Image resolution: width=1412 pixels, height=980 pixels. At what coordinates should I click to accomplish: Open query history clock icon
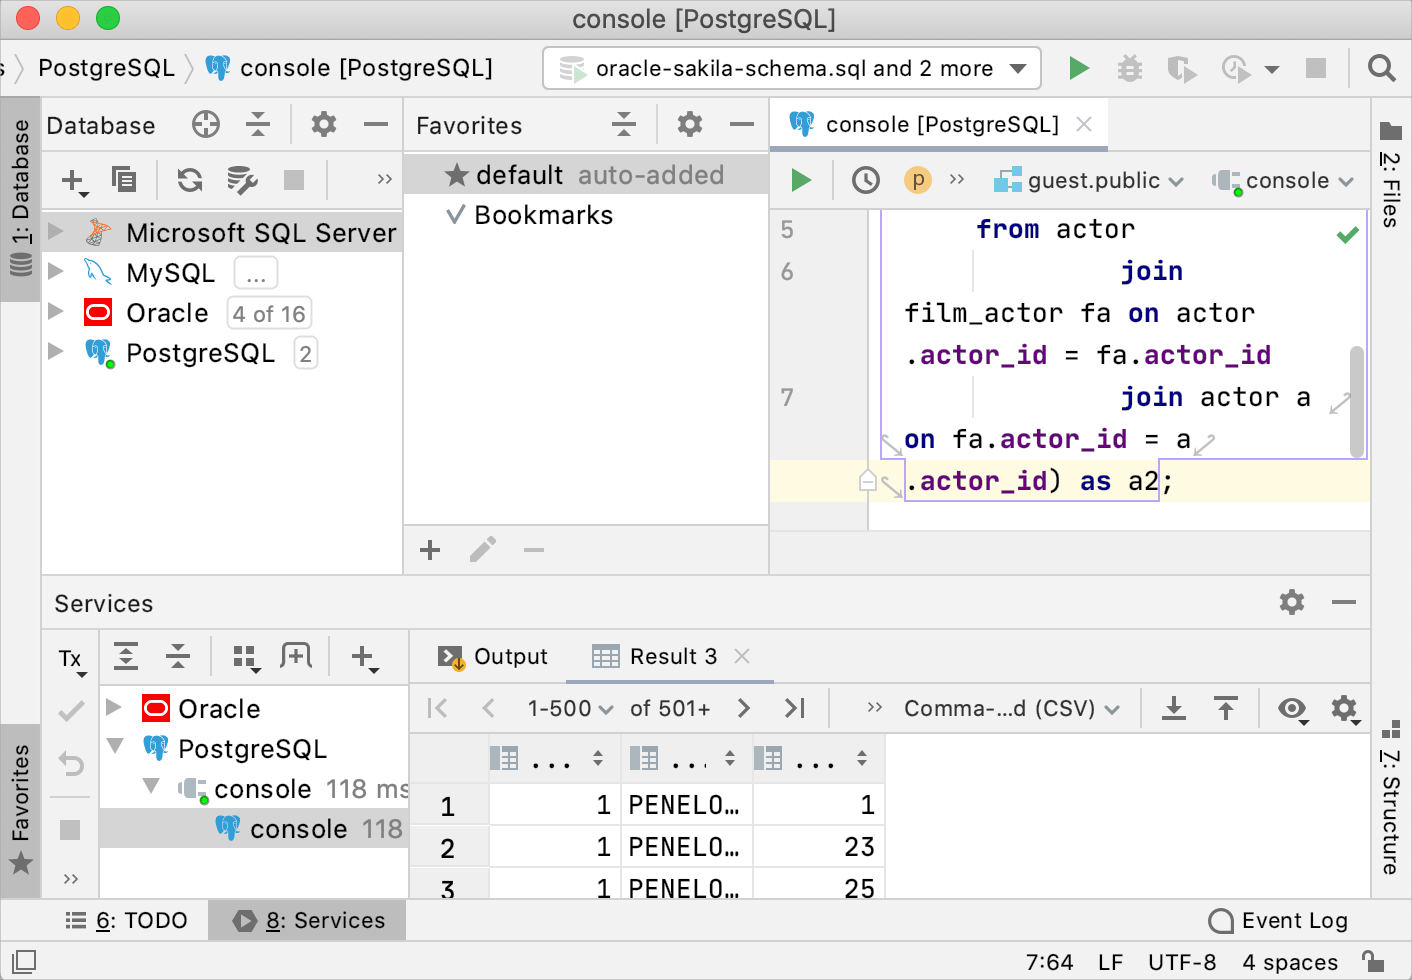(x=865, y=180)
